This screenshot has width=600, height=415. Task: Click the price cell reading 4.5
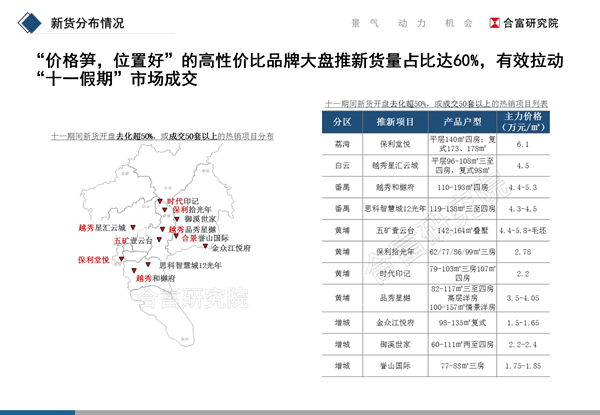[523, 166]
